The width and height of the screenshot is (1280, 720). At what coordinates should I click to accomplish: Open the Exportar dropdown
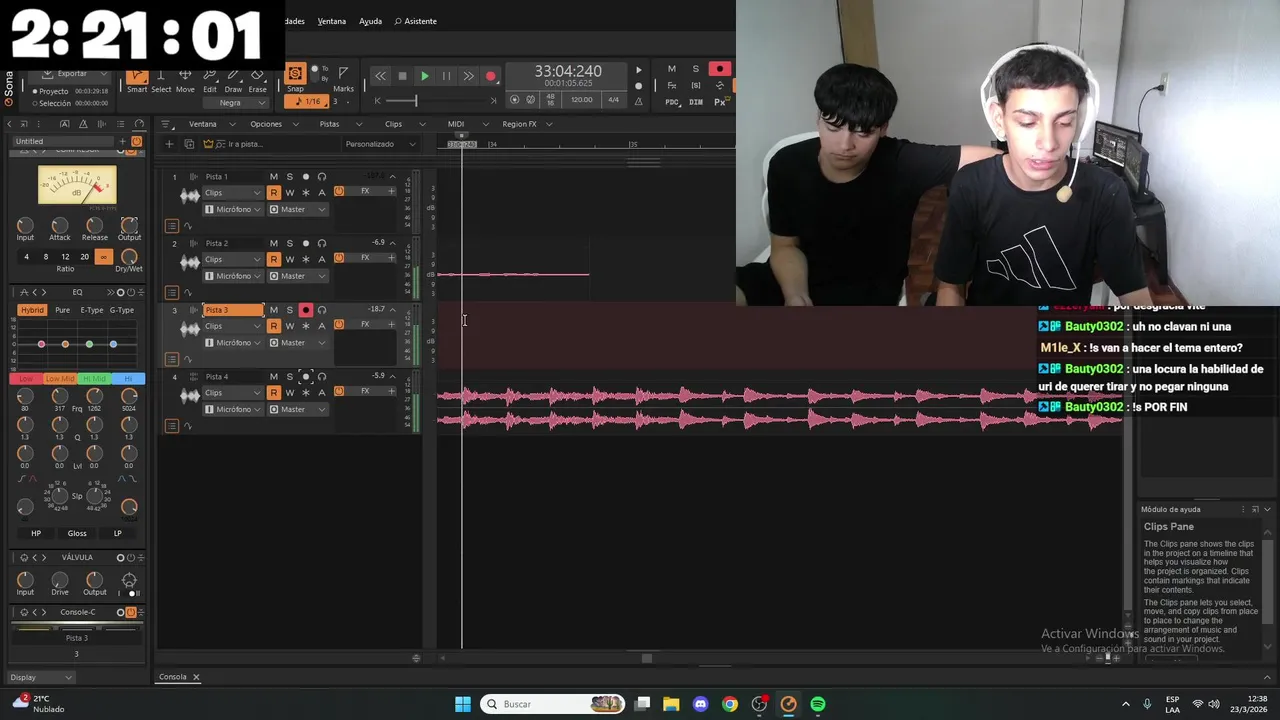75,74
